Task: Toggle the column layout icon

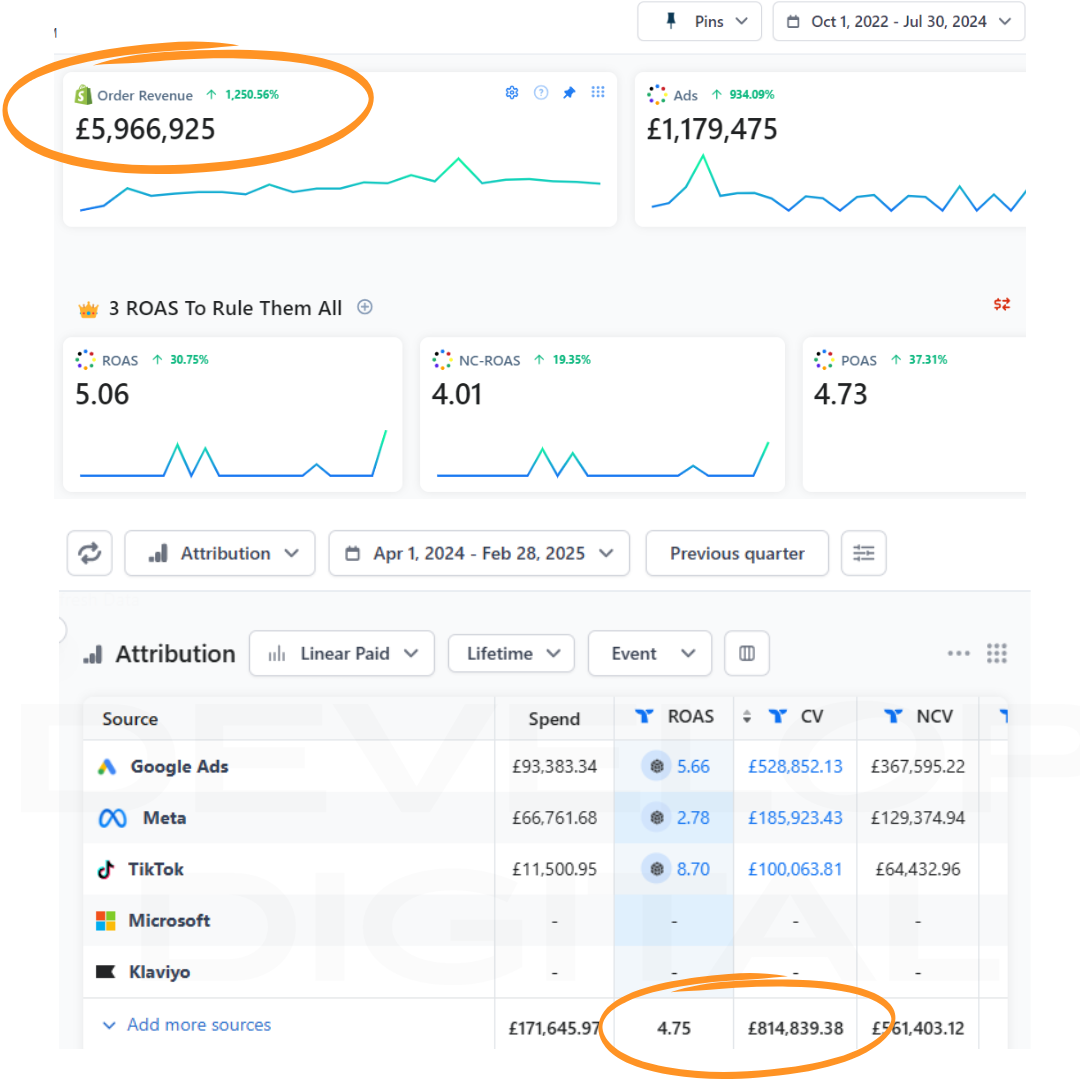Action: point(746,654)
